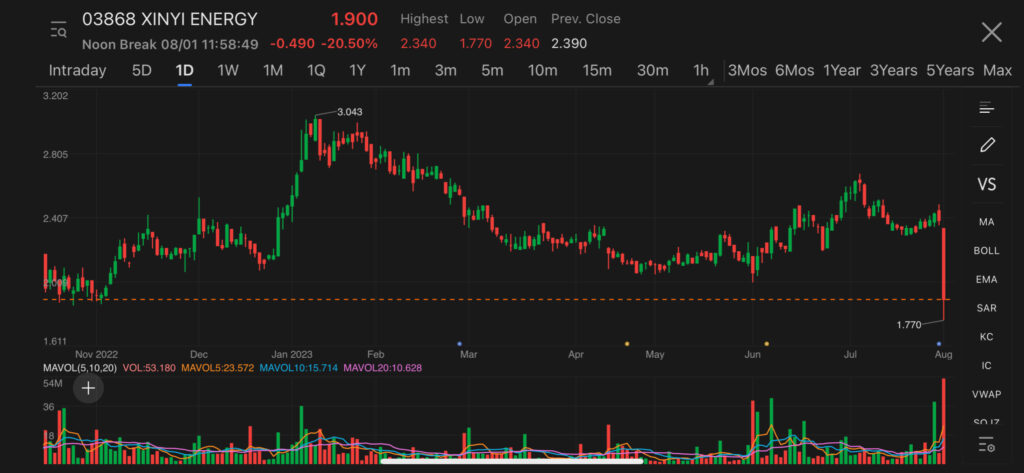1024x473 pixels.
Task: Click the horizontal chart scrollbar
Action: (x=512, y=461)
